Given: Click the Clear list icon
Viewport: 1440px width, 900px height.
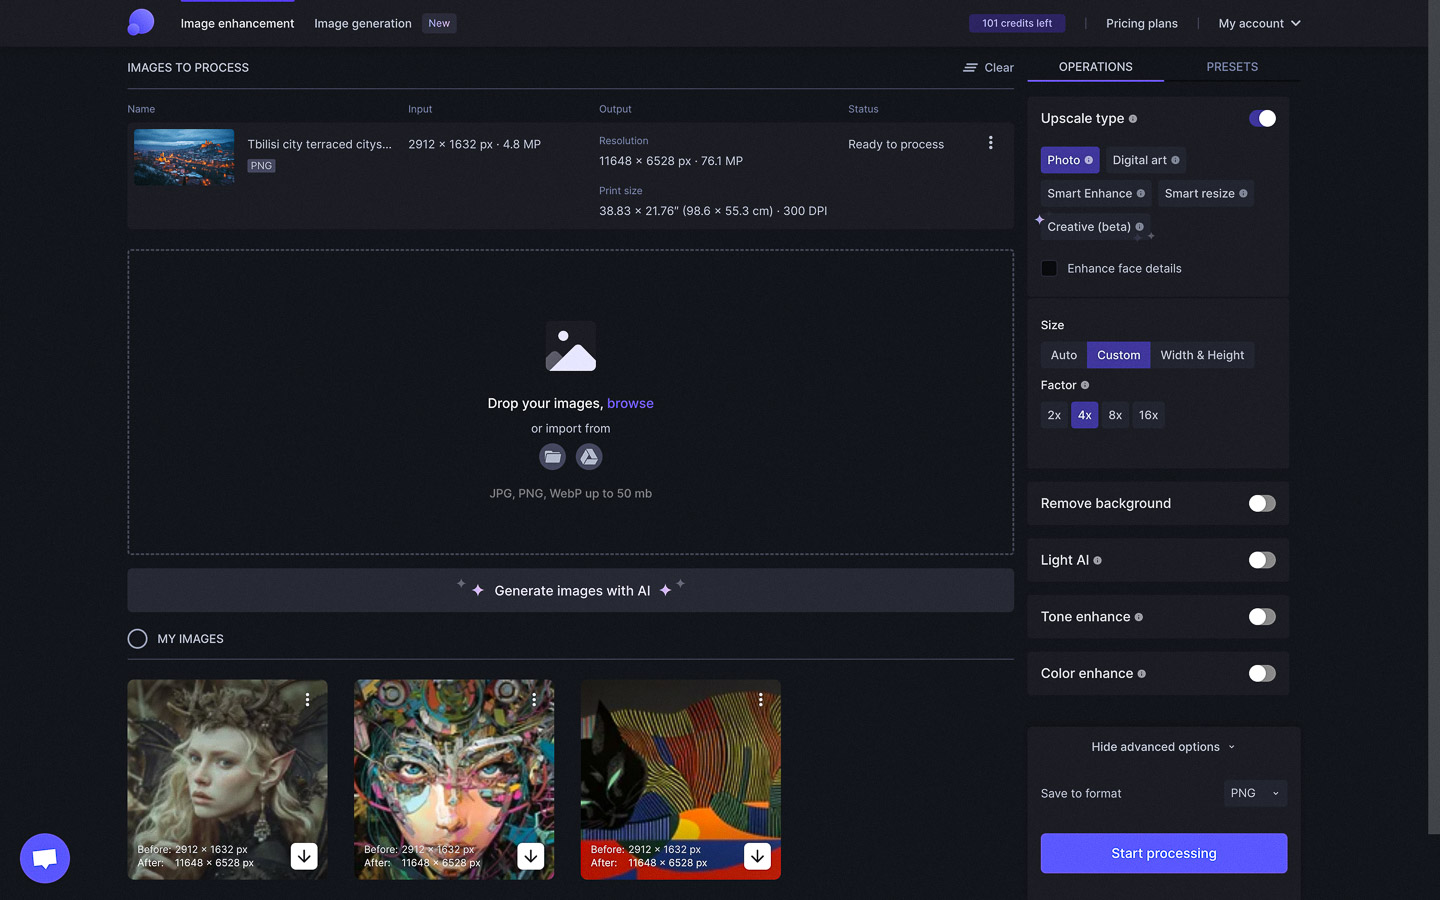Looking at the screenshot, I should 970,68.
